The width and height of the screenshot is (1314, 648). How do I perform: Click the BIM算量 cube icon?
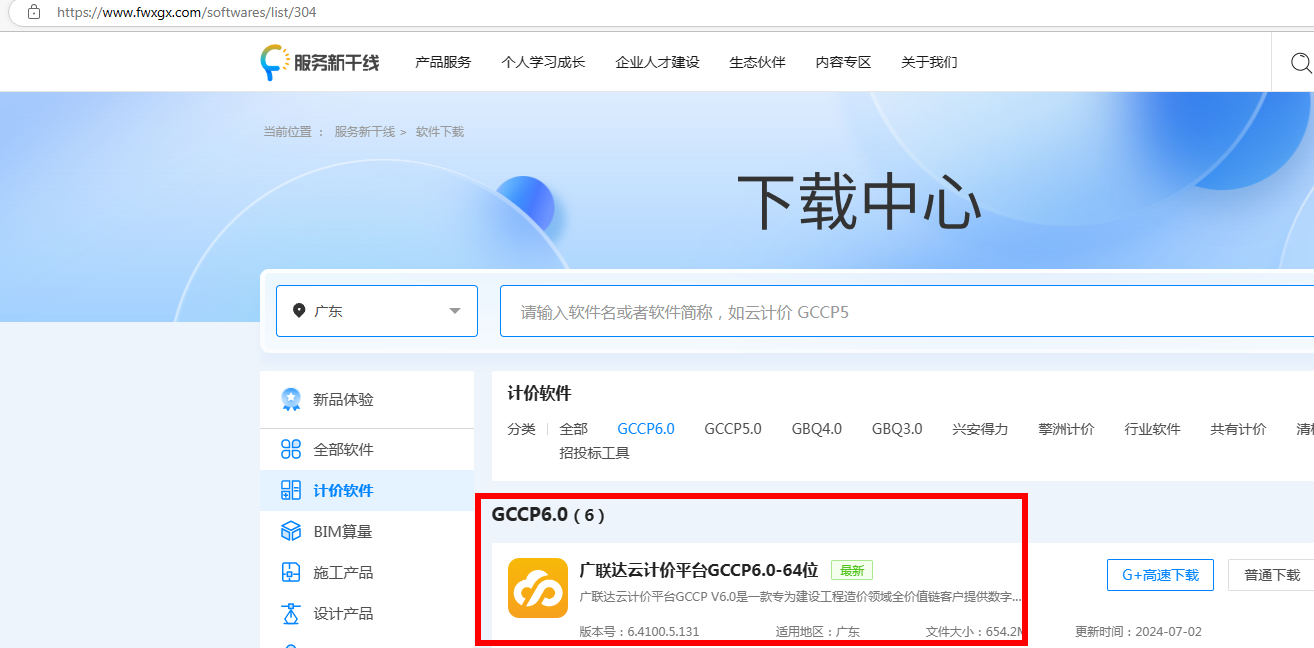pyautogui.click(x=291, y=531)
